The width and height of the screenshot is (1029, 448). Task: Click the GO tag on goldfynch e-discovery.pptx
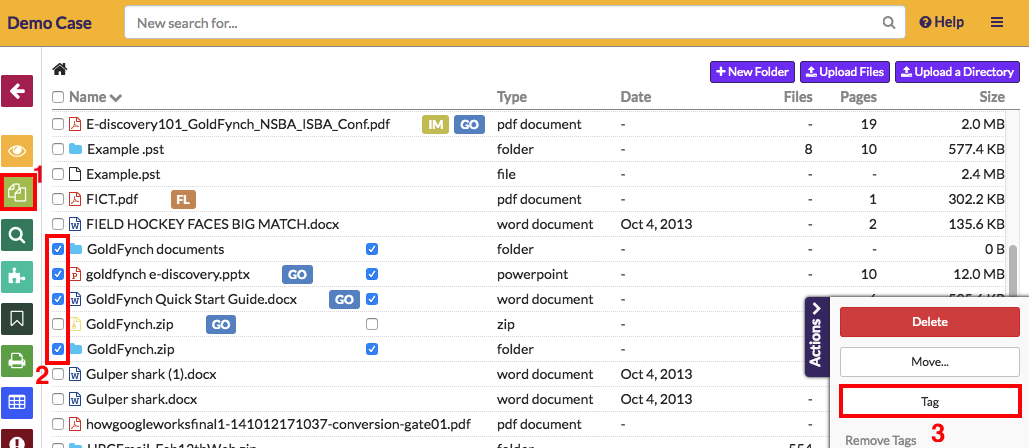pyautogui.click(x=297, y=274)
